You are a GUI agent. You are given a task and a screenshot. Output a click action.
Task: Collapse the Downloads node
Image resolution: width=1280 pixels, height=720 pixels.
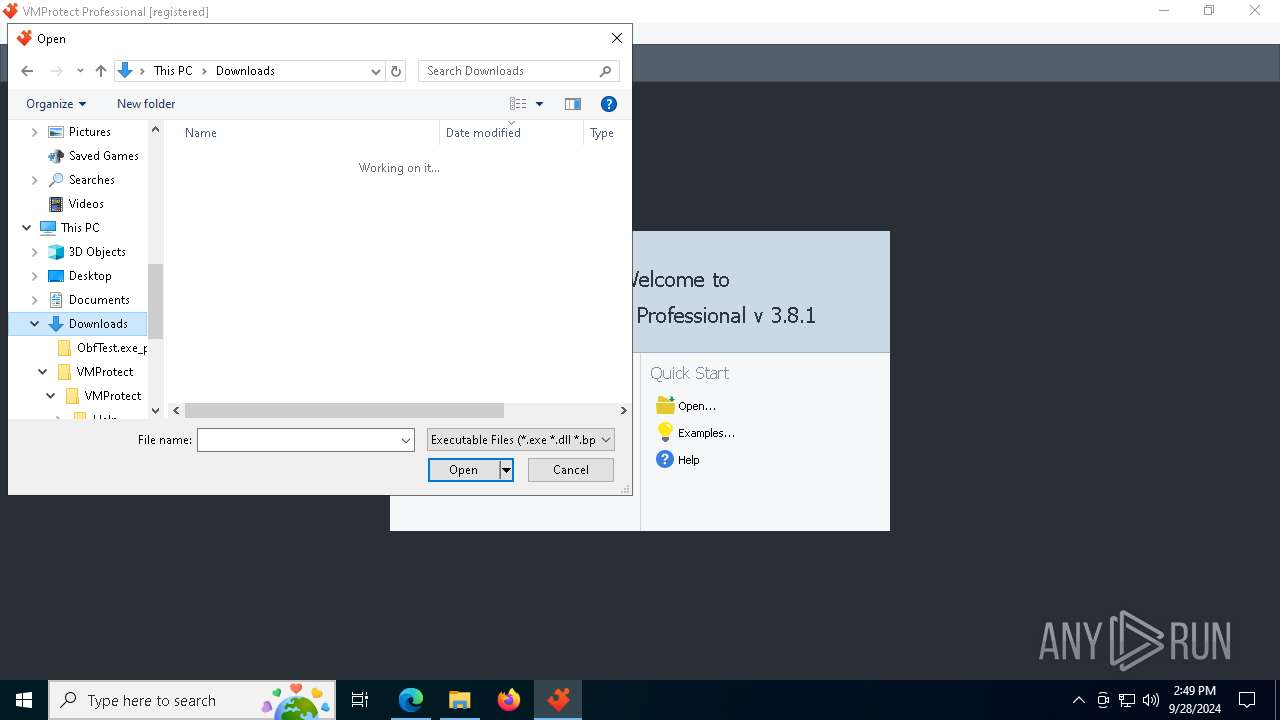35,324
